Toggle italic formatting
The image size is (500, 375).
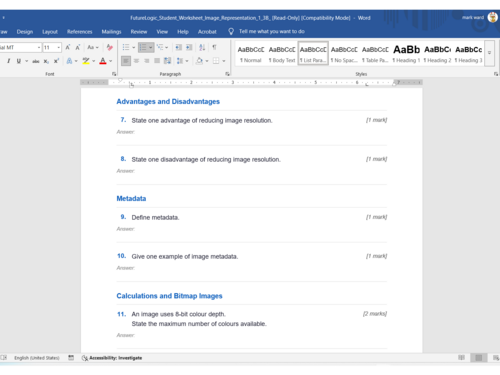8,61
